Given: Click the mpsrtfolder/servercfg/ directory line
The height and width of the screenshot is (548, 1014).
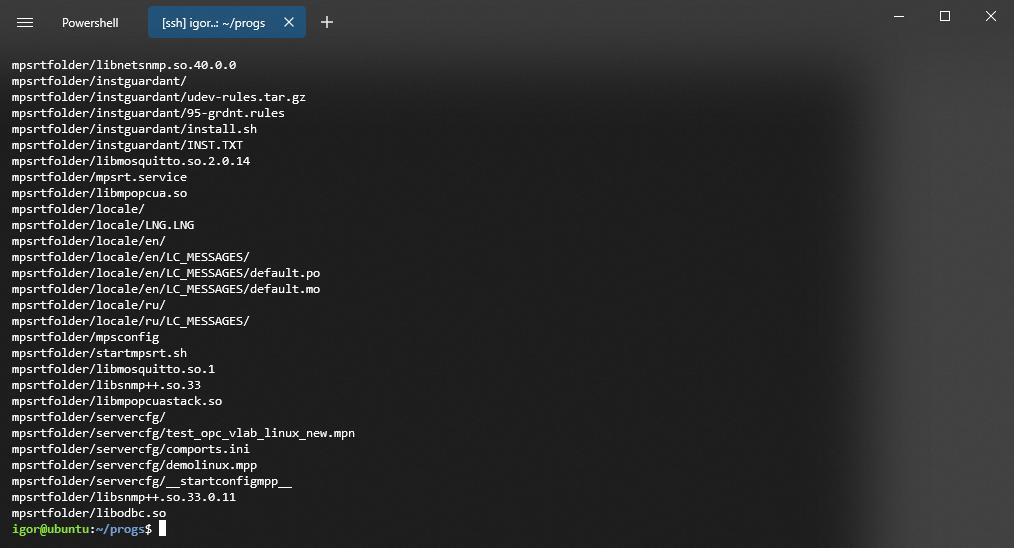Looking at the screenshot, I should point(89,417).
